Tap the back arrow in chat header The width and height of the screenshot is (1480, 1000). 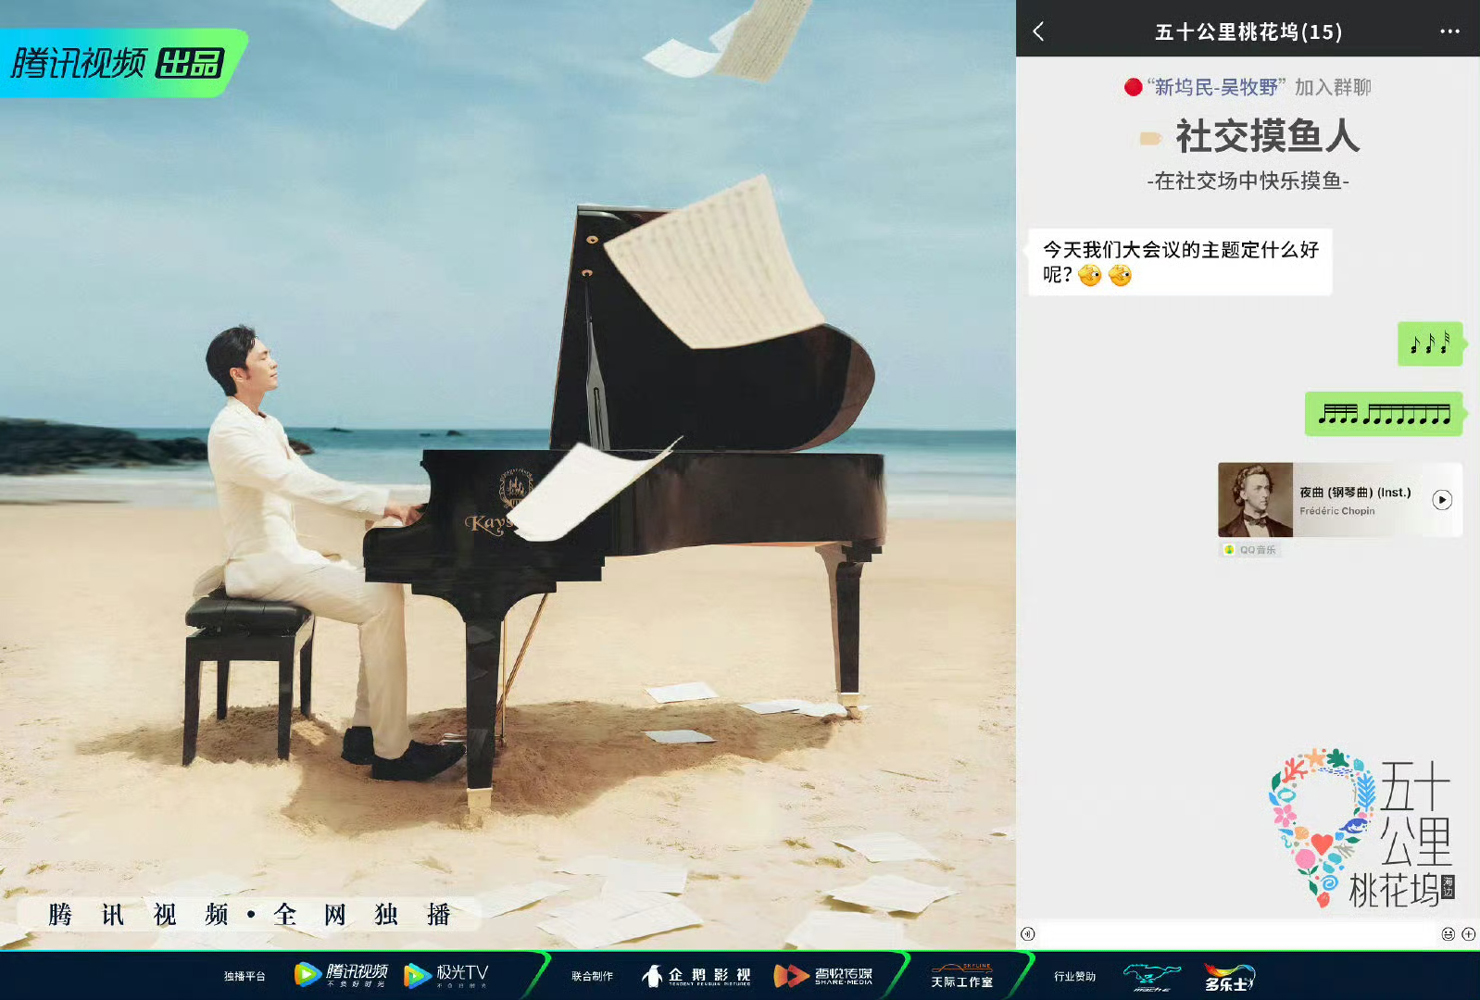coord(1039,32)
